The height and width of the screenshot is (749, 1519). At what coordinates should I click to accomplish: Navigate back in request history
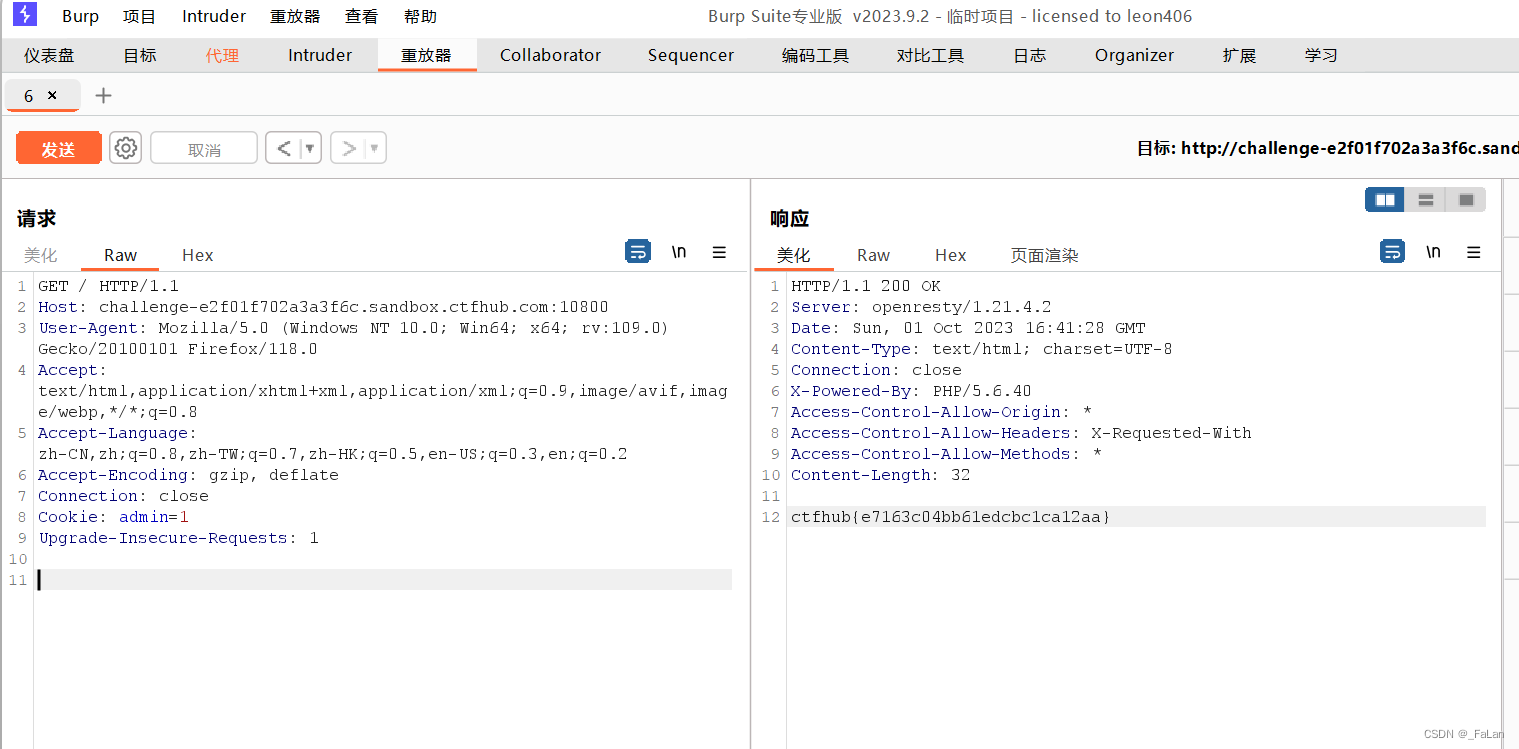tap(285, 147)
